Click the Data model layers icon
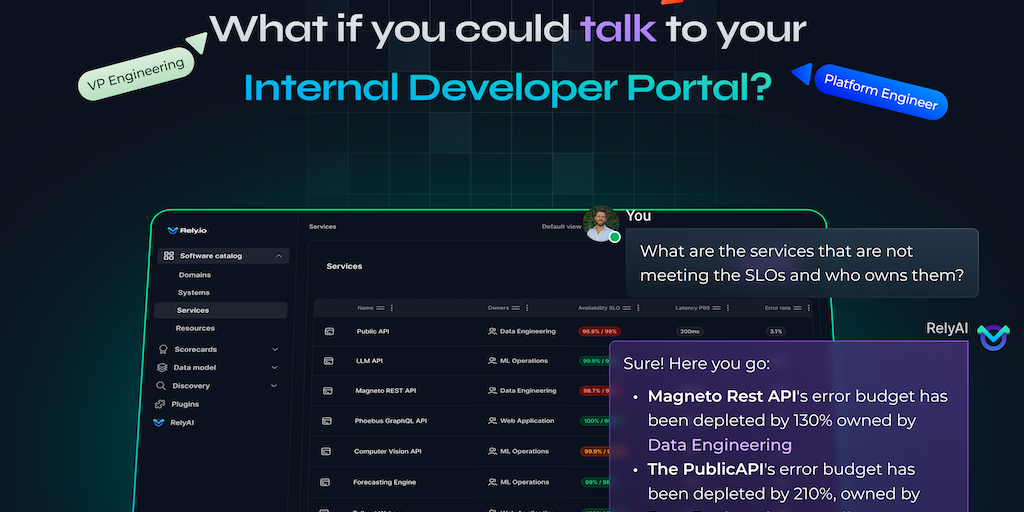This screenshot has height=512, width=1024. tap(162, 368)
